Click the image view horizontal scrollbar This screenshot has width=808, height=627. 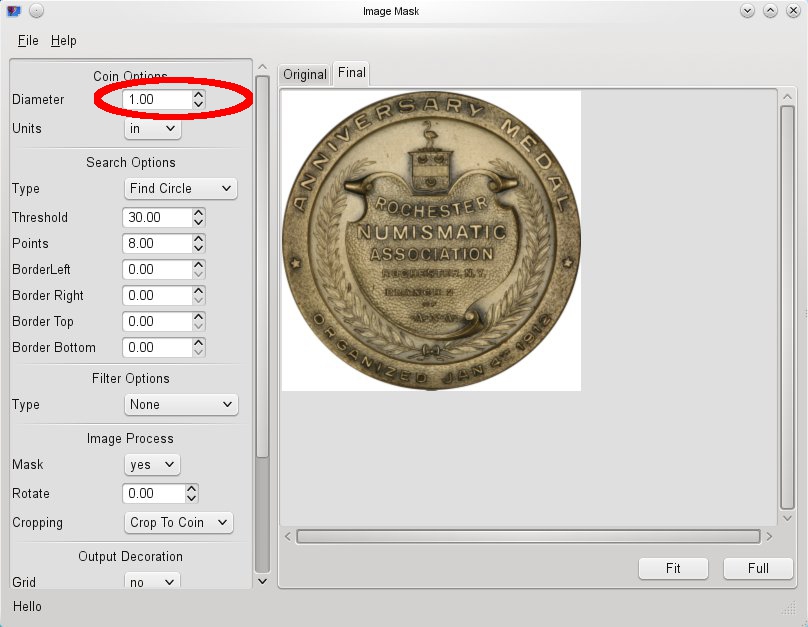(528, 536)
